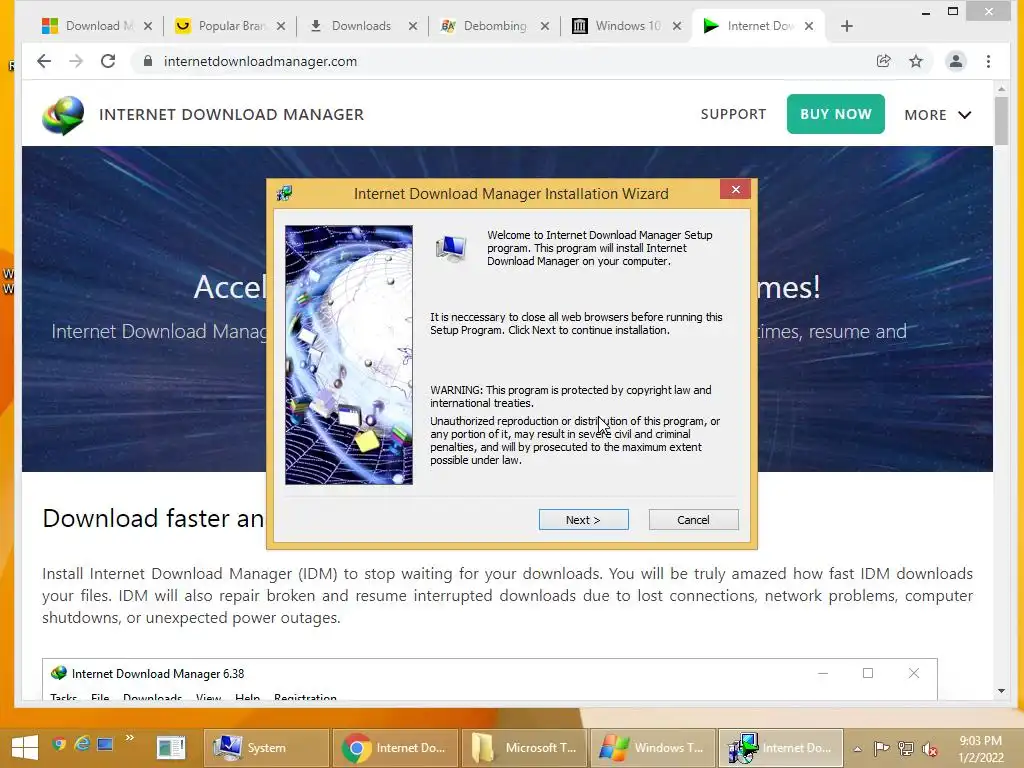Viewport: 1024px width, 768px height.
Task: Launch Internet Explorer from quick launch
Action: (x=82, y=744)
